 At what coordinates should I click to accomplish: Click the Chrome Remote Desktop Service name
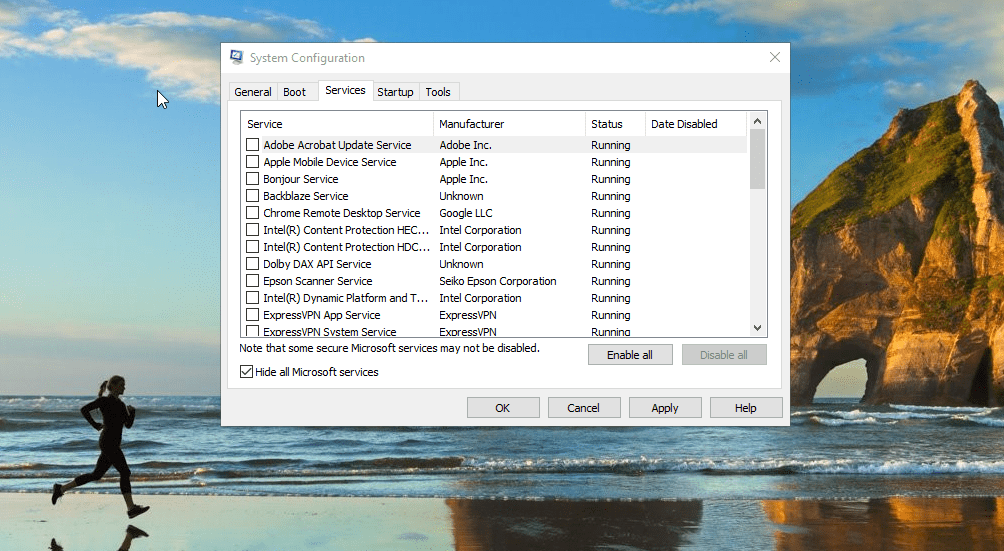tap(342, 213)
